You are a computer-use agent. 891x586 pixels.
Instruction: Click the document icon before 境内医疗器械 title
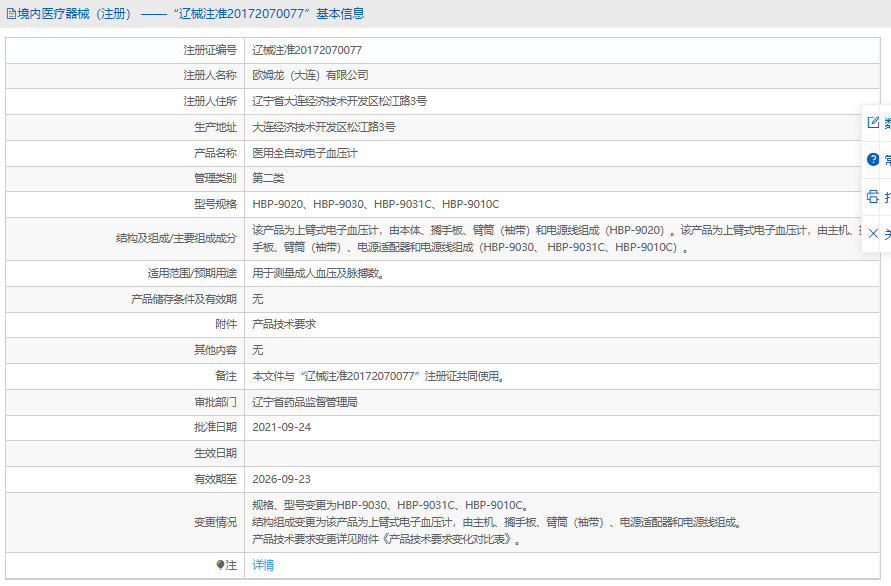11,14
